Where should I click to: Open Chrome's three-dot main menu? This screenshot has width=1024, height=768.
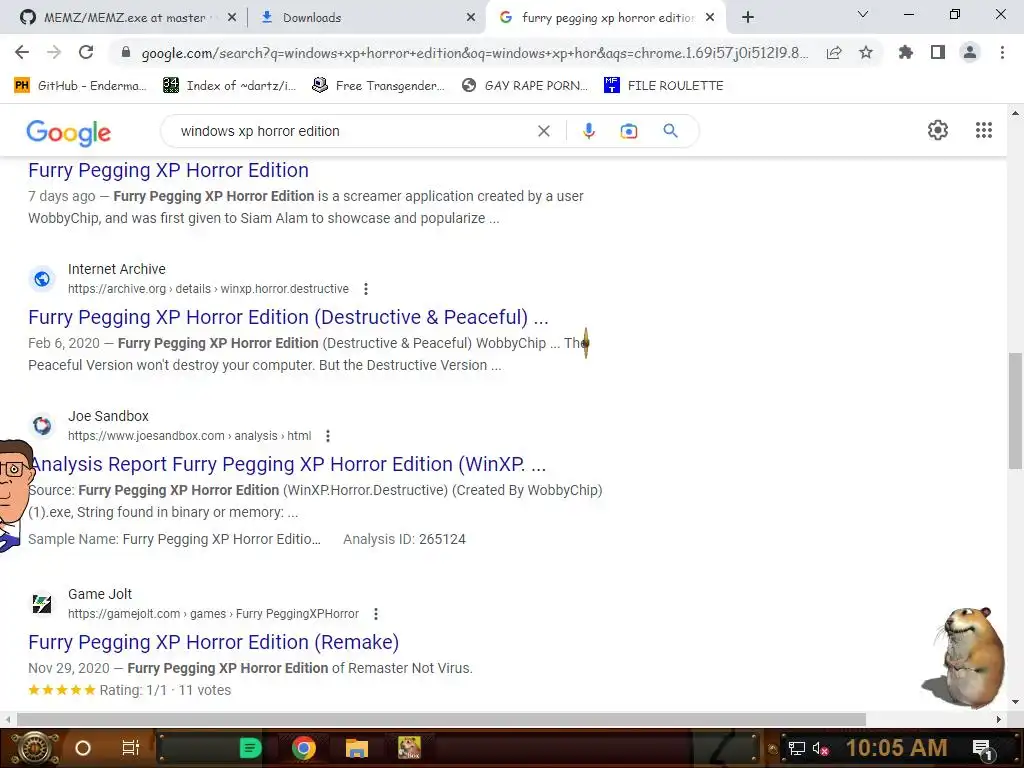(1002, 52)
